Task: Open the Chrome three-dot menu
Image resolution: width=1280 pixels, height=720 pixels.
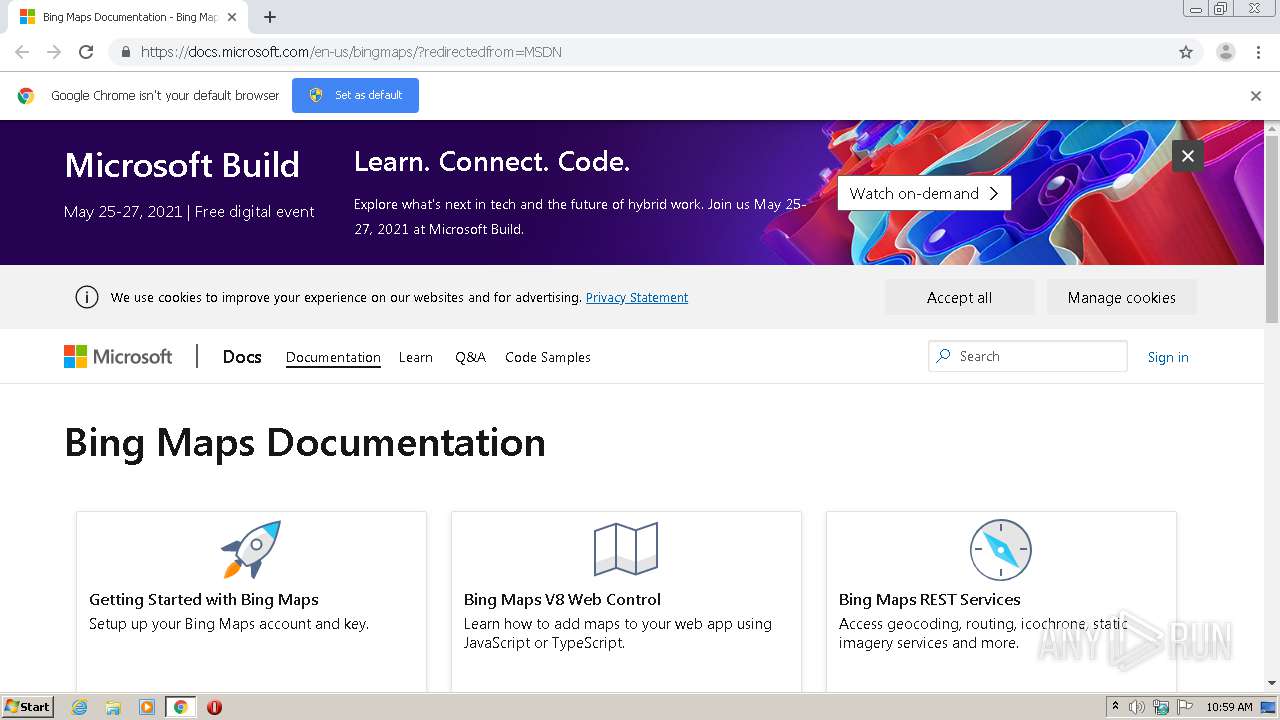Action: [1258, 52]
